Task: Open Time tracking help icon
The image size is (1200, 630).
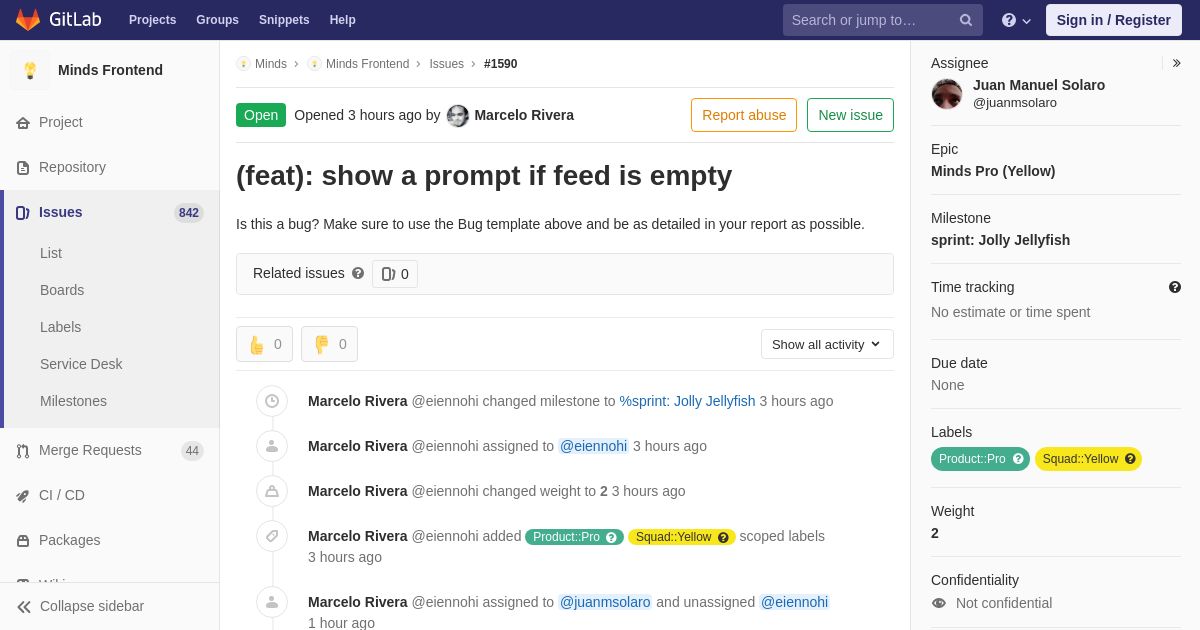Action: pos(1175,287)
